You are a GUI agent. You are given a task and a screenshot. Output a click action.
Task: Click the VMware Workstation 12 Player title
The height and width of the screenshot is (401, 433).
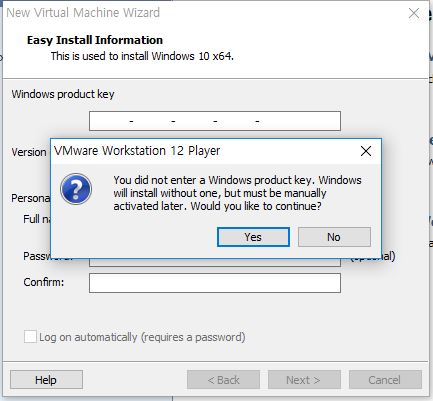[x=137, y=151]
